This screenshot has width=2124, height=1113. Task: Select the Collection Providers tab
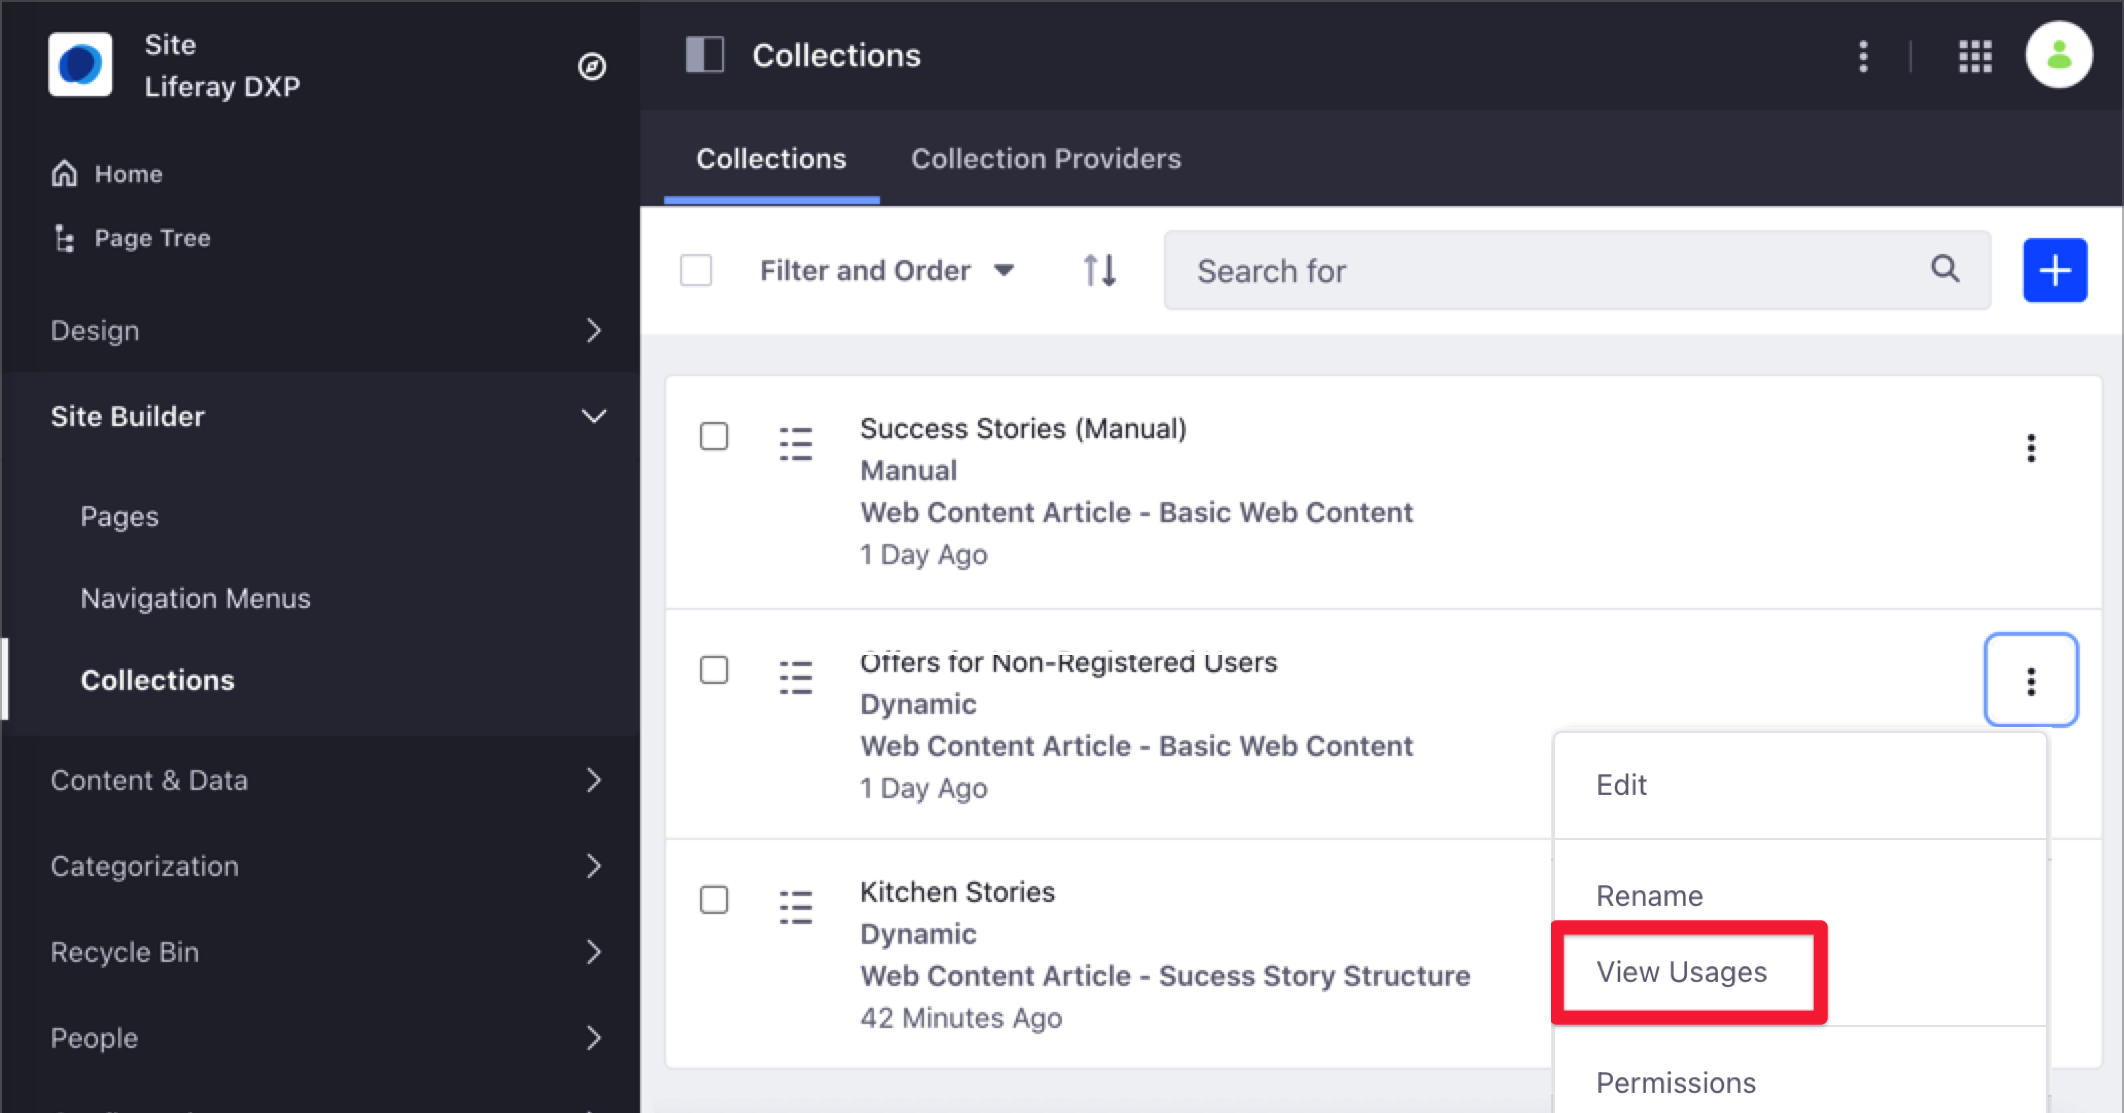1047,159
